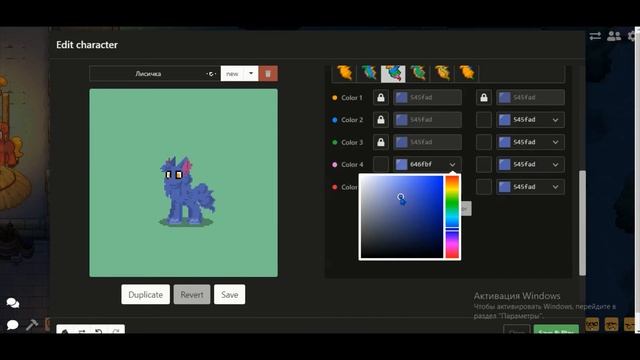Click the right-column swatch in Color 2 row
This screenshot has width=640, height=360.
504,120
